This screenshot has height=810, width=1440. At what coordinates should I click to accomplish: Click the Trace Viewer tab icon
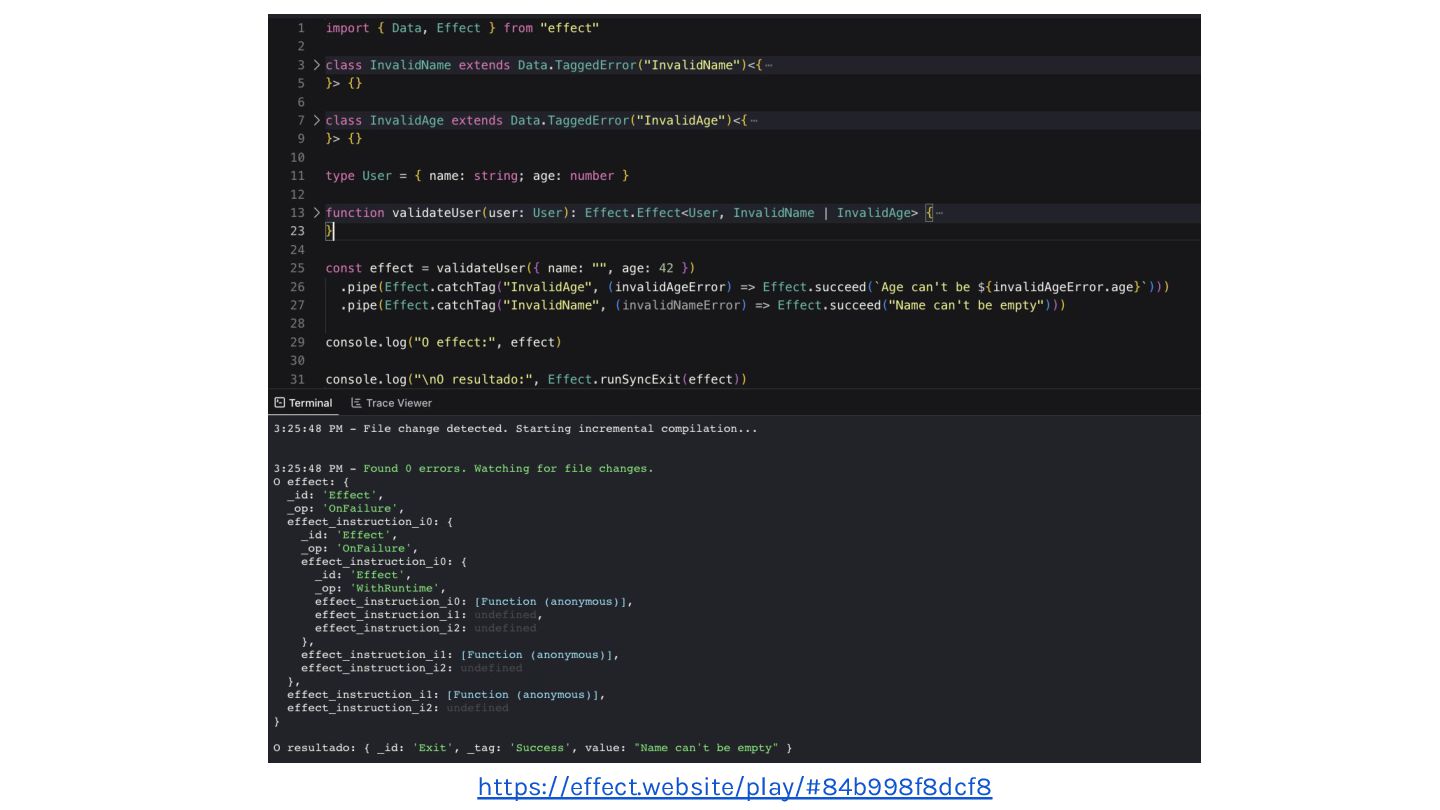pyautogui.click(x=356, y=403)
